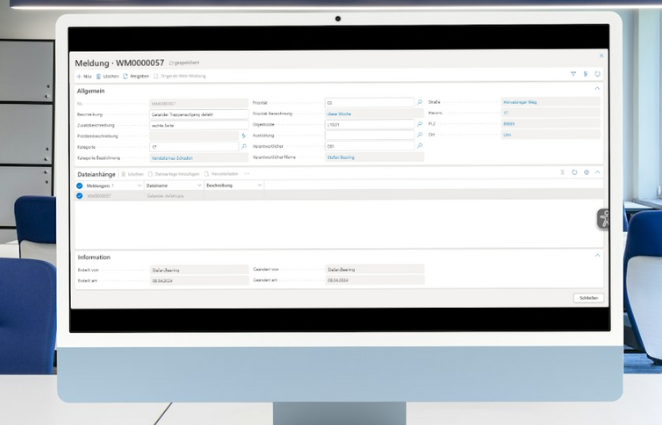Open lookup magnifier for Priorität field
The image size is (662, 425).
[x=419, y=102]
